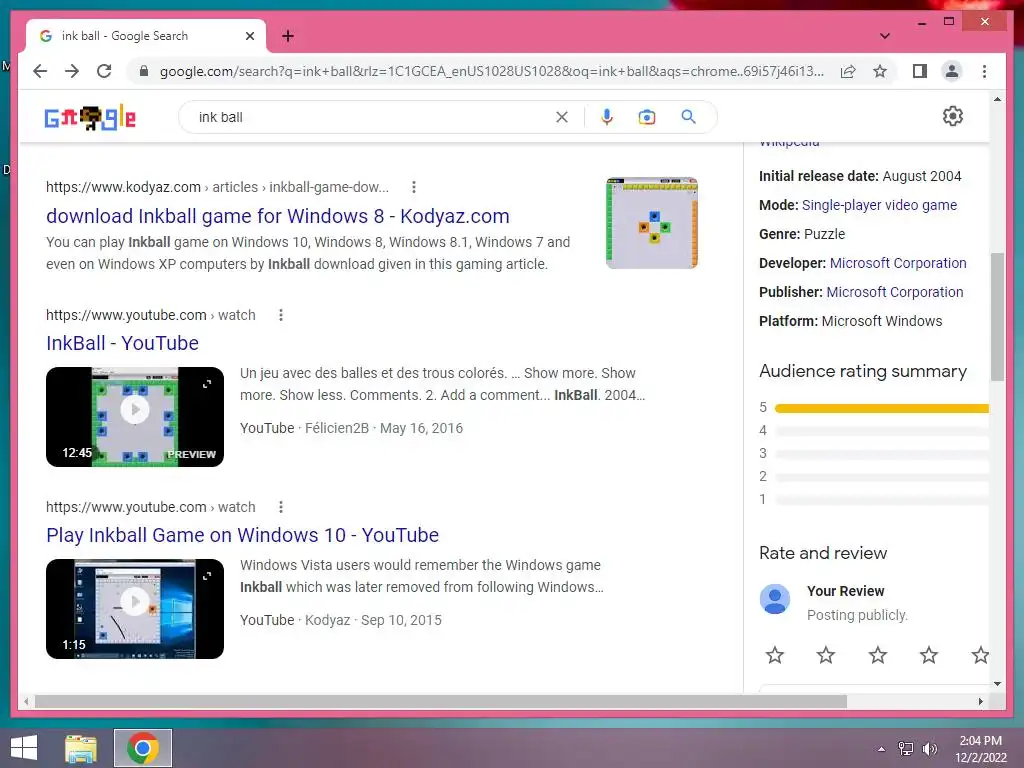Open Play Inkball Game on Windows 10 link
This screenshot has height=768, width=1024.
[242, 535]
